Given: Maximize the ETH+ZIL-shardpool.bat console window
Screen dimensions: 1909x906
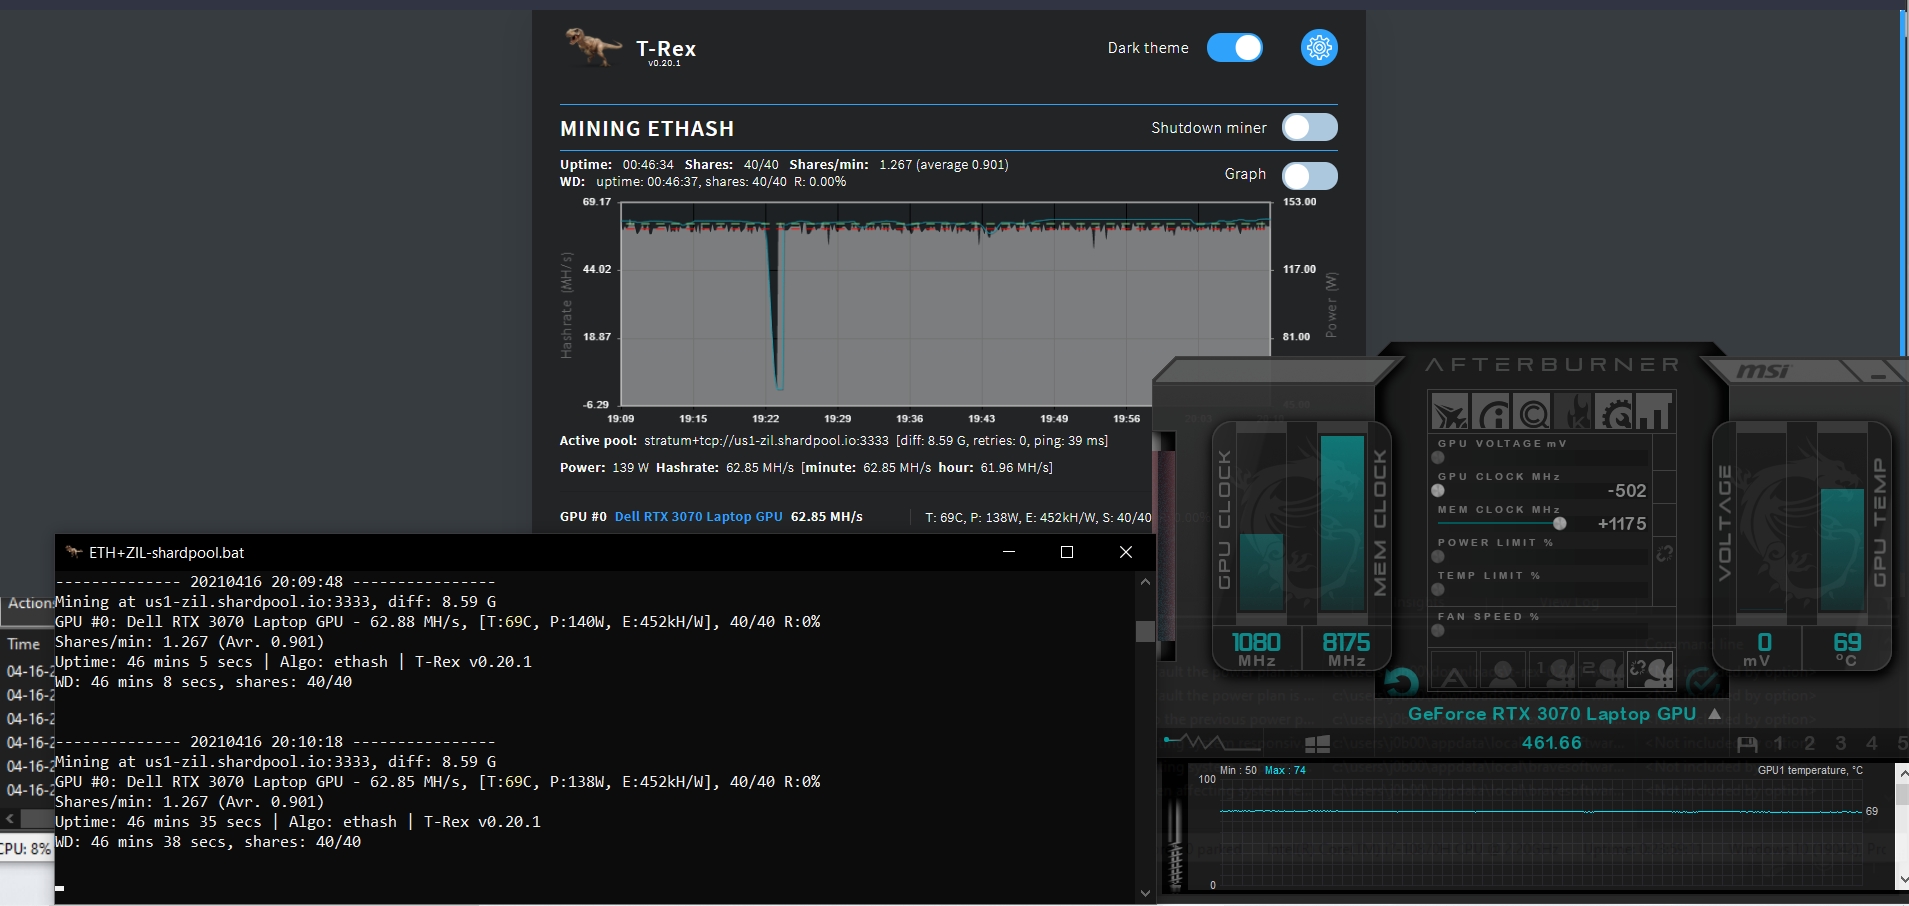Looking at the screenshot, I should (x=1067, y=552).
